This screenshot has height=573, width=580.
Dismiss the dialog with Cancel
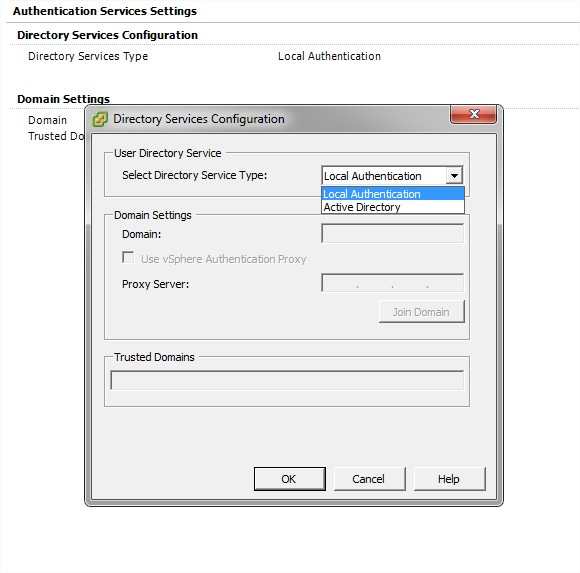[369, 479]
